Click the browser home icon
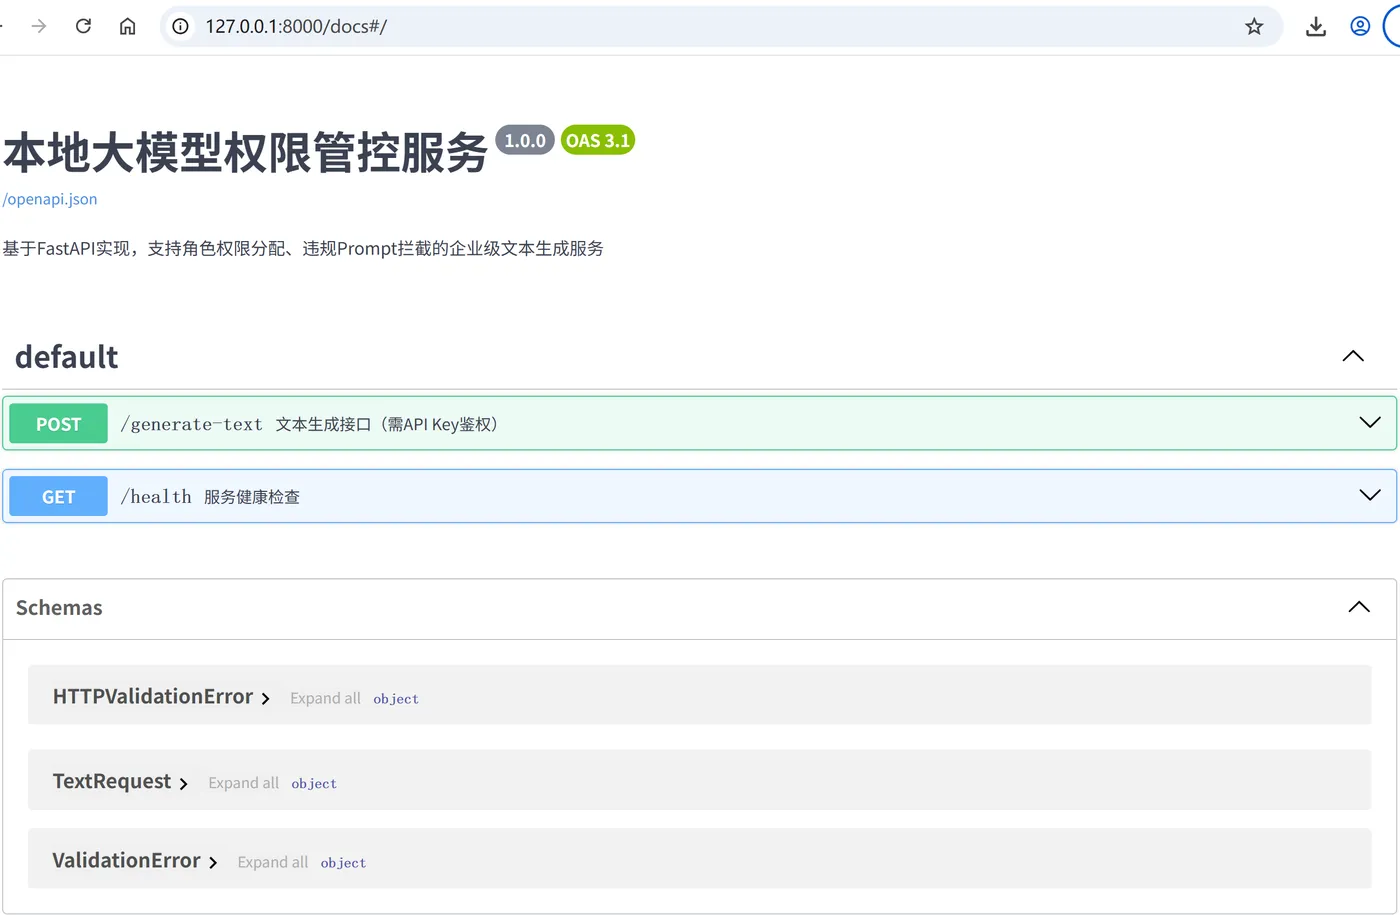 pos(127,26)
